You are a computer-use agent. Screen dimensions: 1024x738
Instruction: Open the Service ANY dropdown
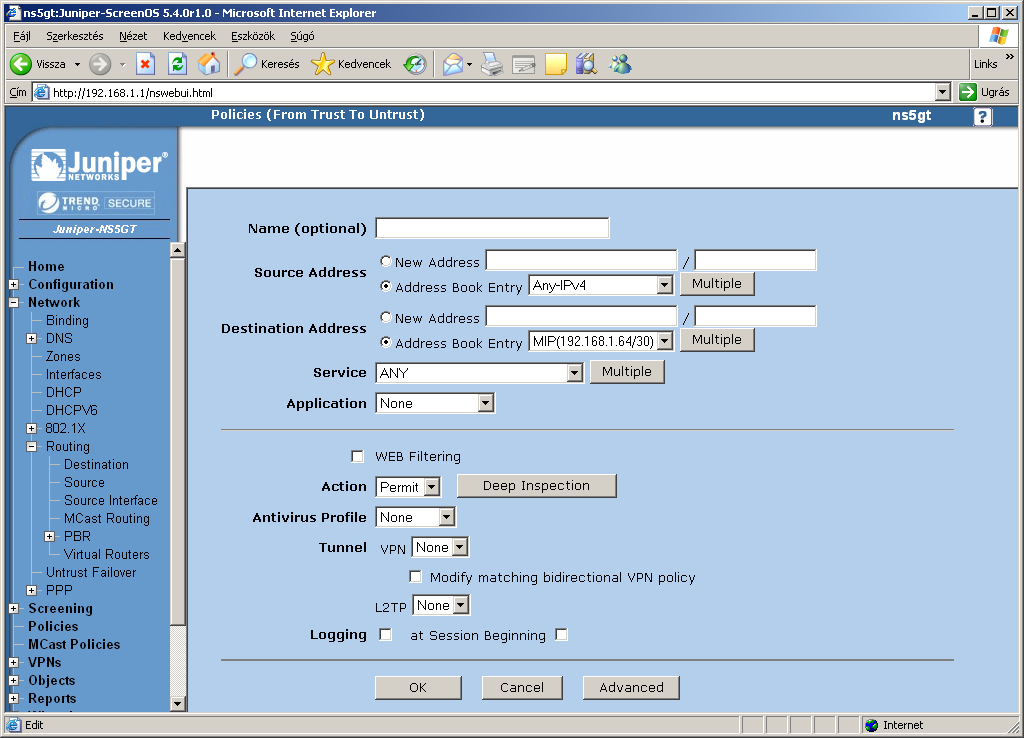pyautogui.click(x=574, y=373)
